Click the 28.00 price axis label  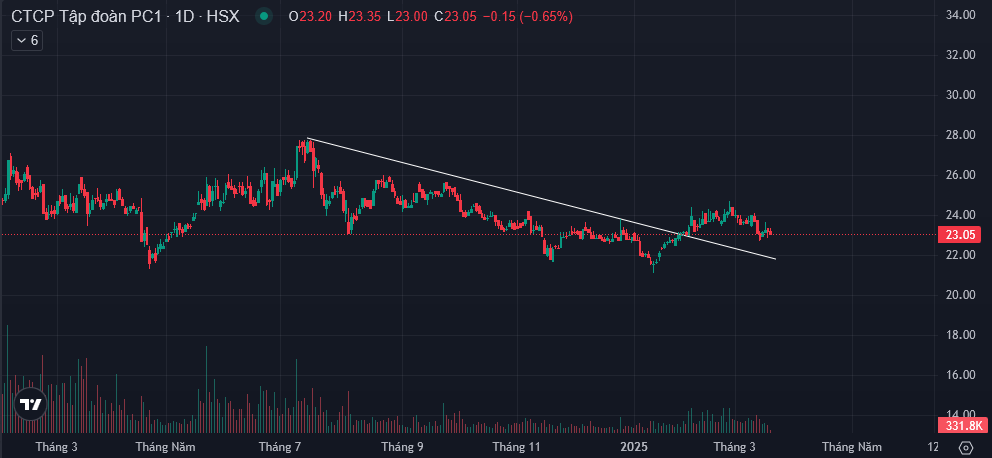[960, 135]
